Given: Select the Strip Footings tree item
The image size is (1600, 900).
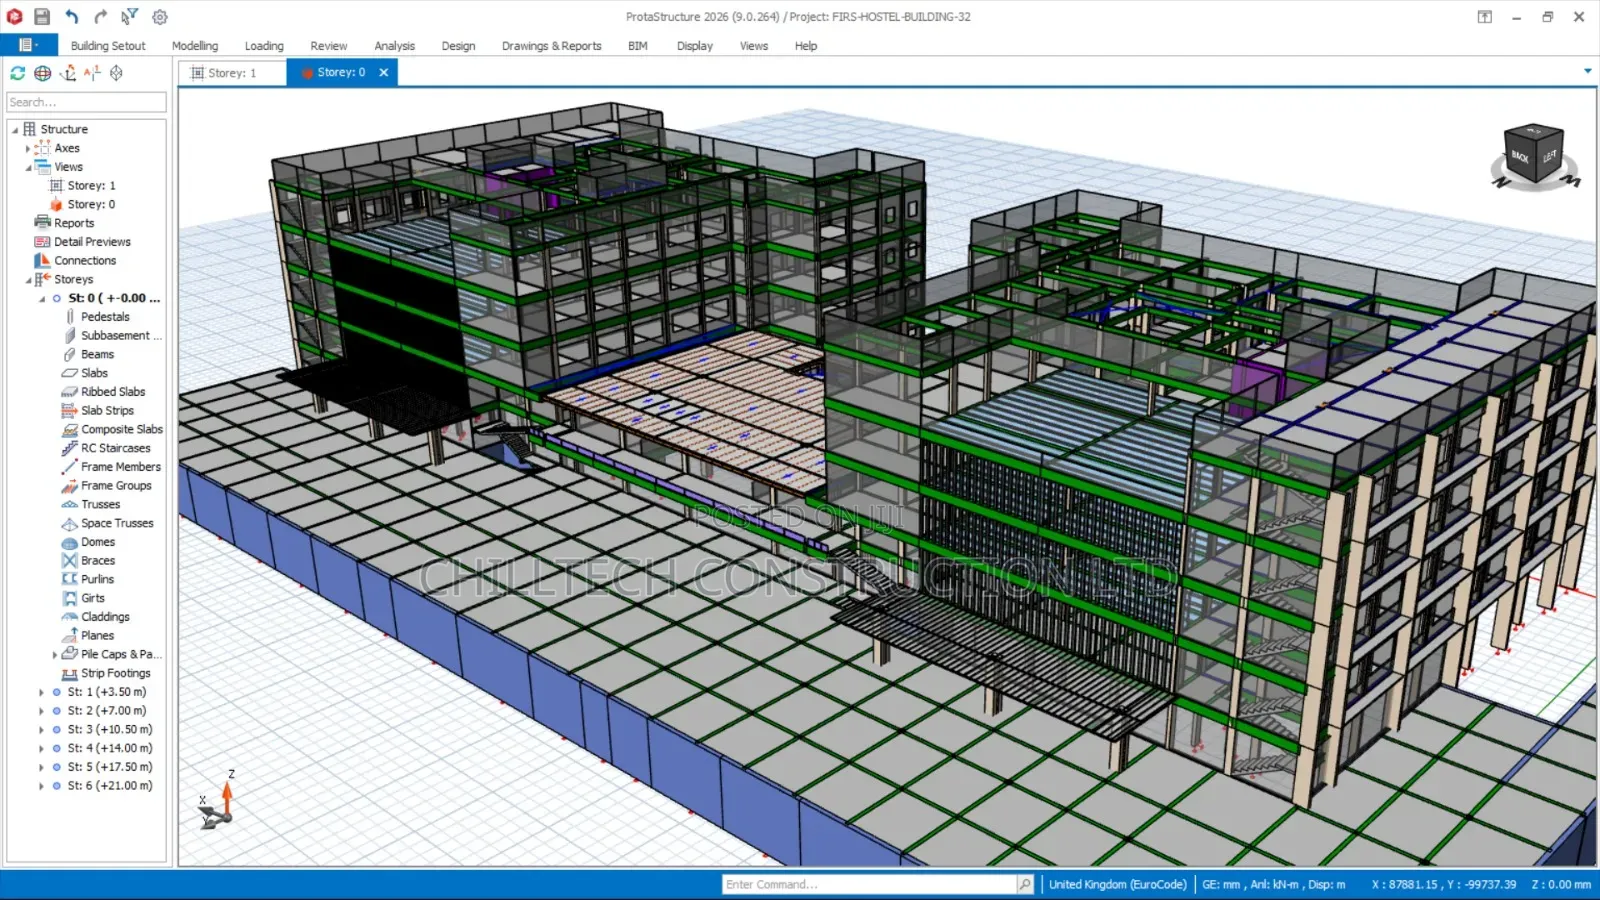Looking at the screenshot, I should pyautogui.click(x=115, y=673).
